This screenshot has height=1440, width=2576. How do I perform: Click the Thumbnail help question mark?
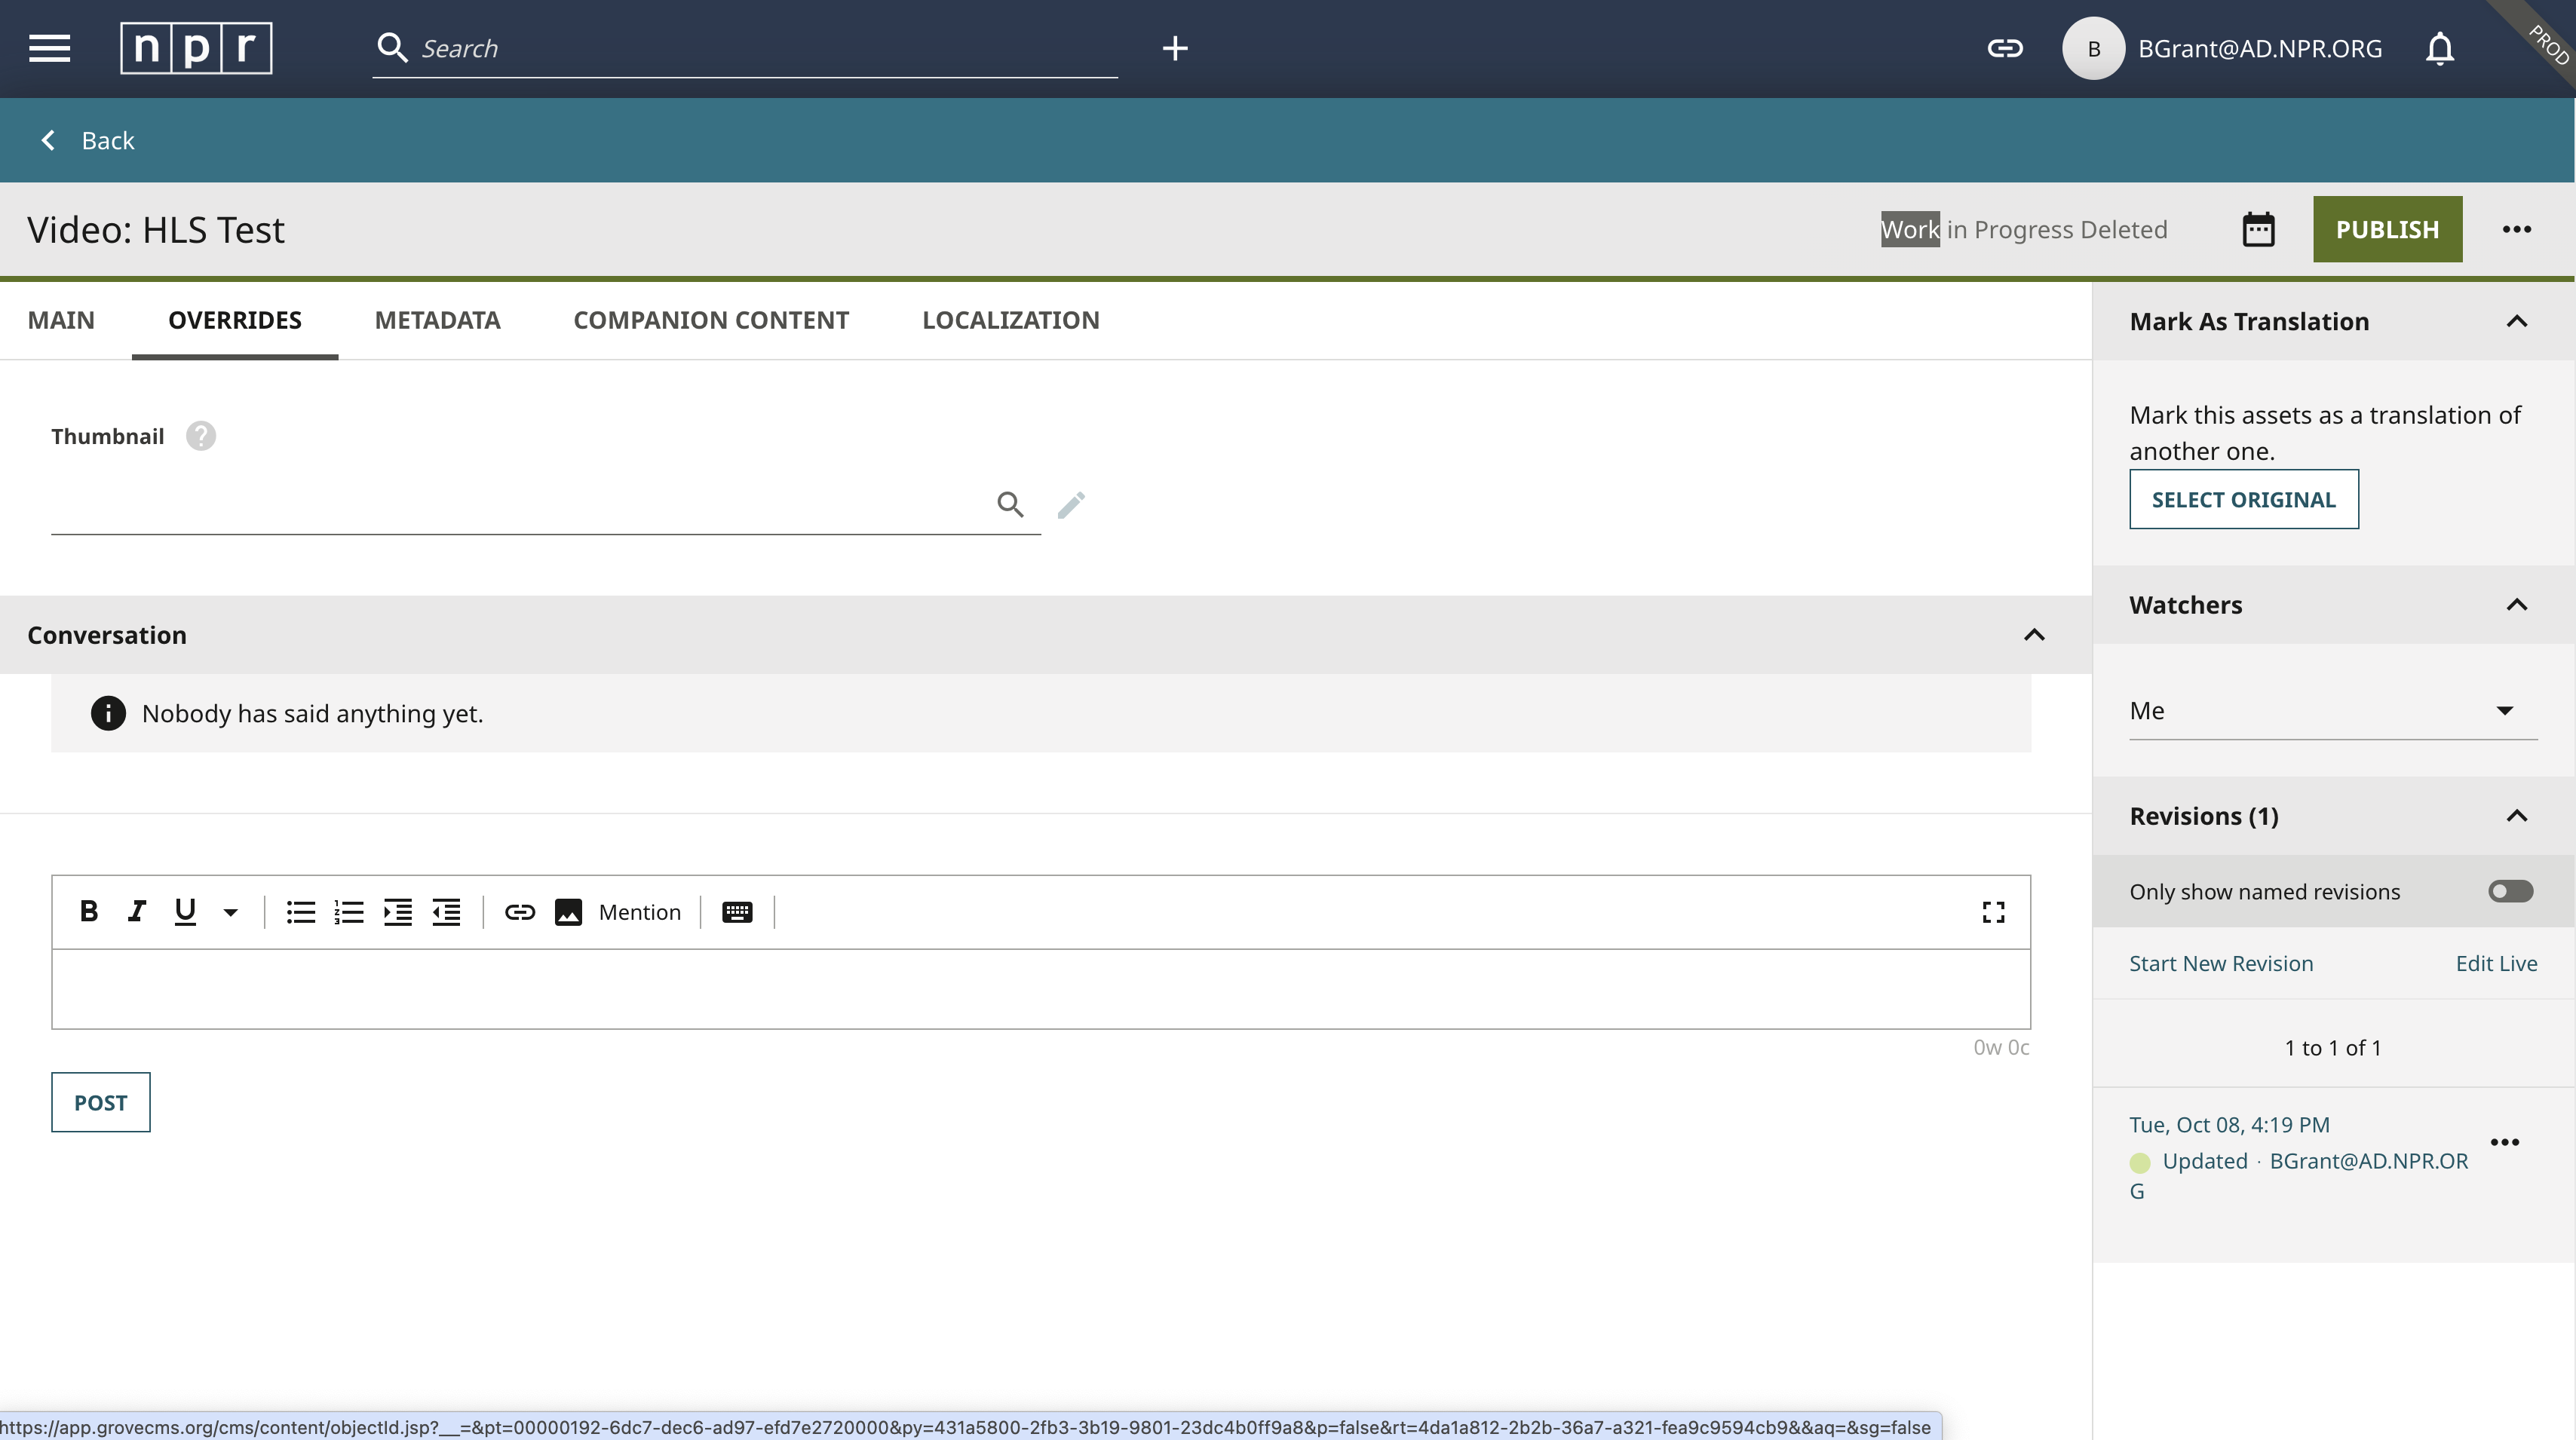[200, 436]
